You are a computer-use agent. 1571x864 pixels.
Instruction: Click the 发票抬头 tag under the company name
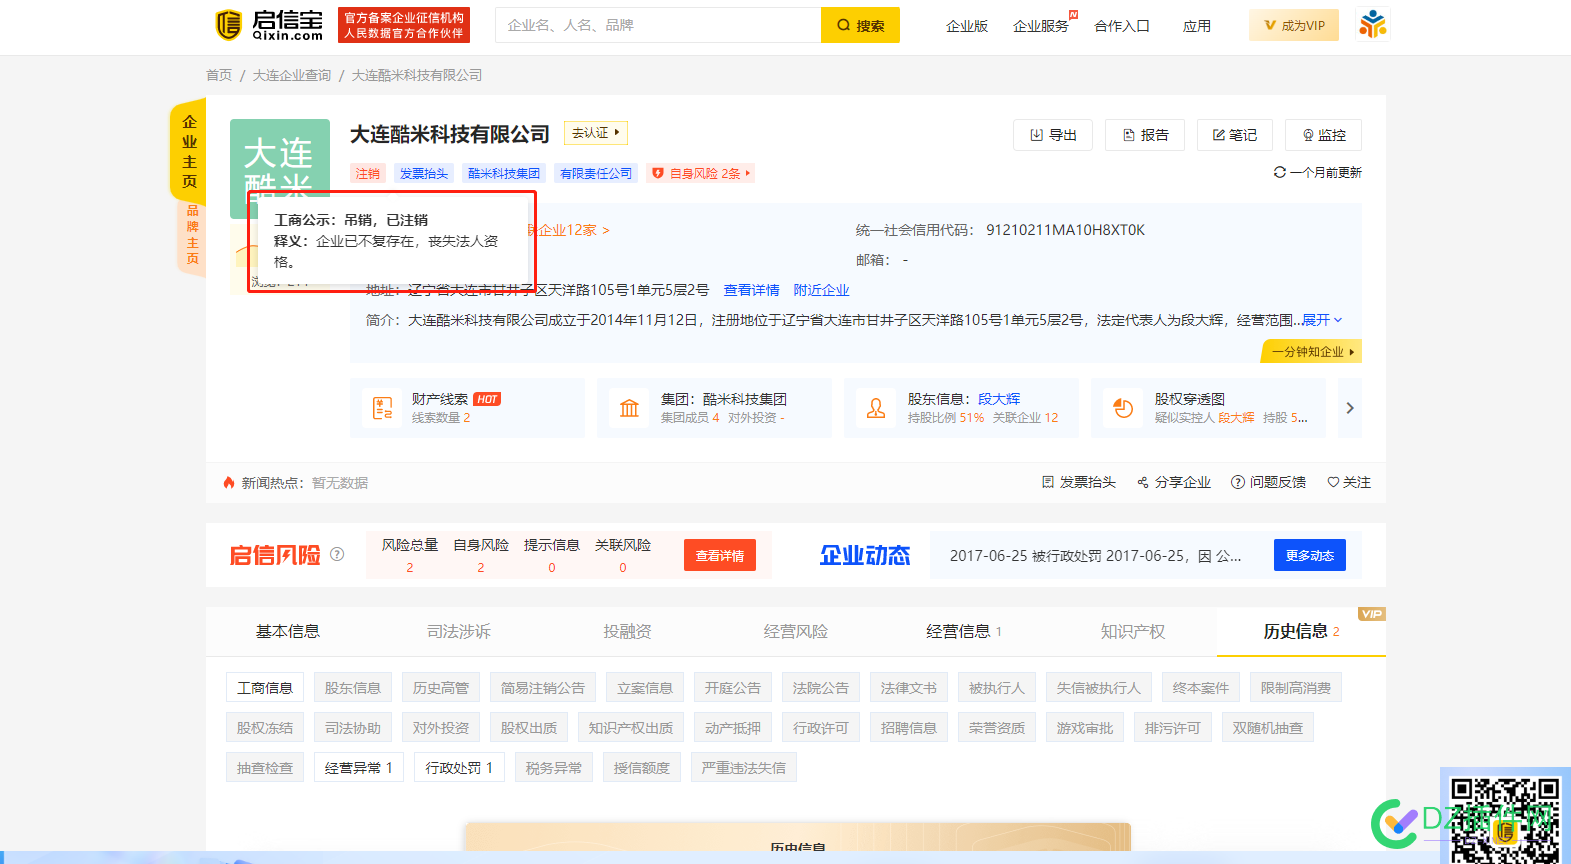coord(424,173)
